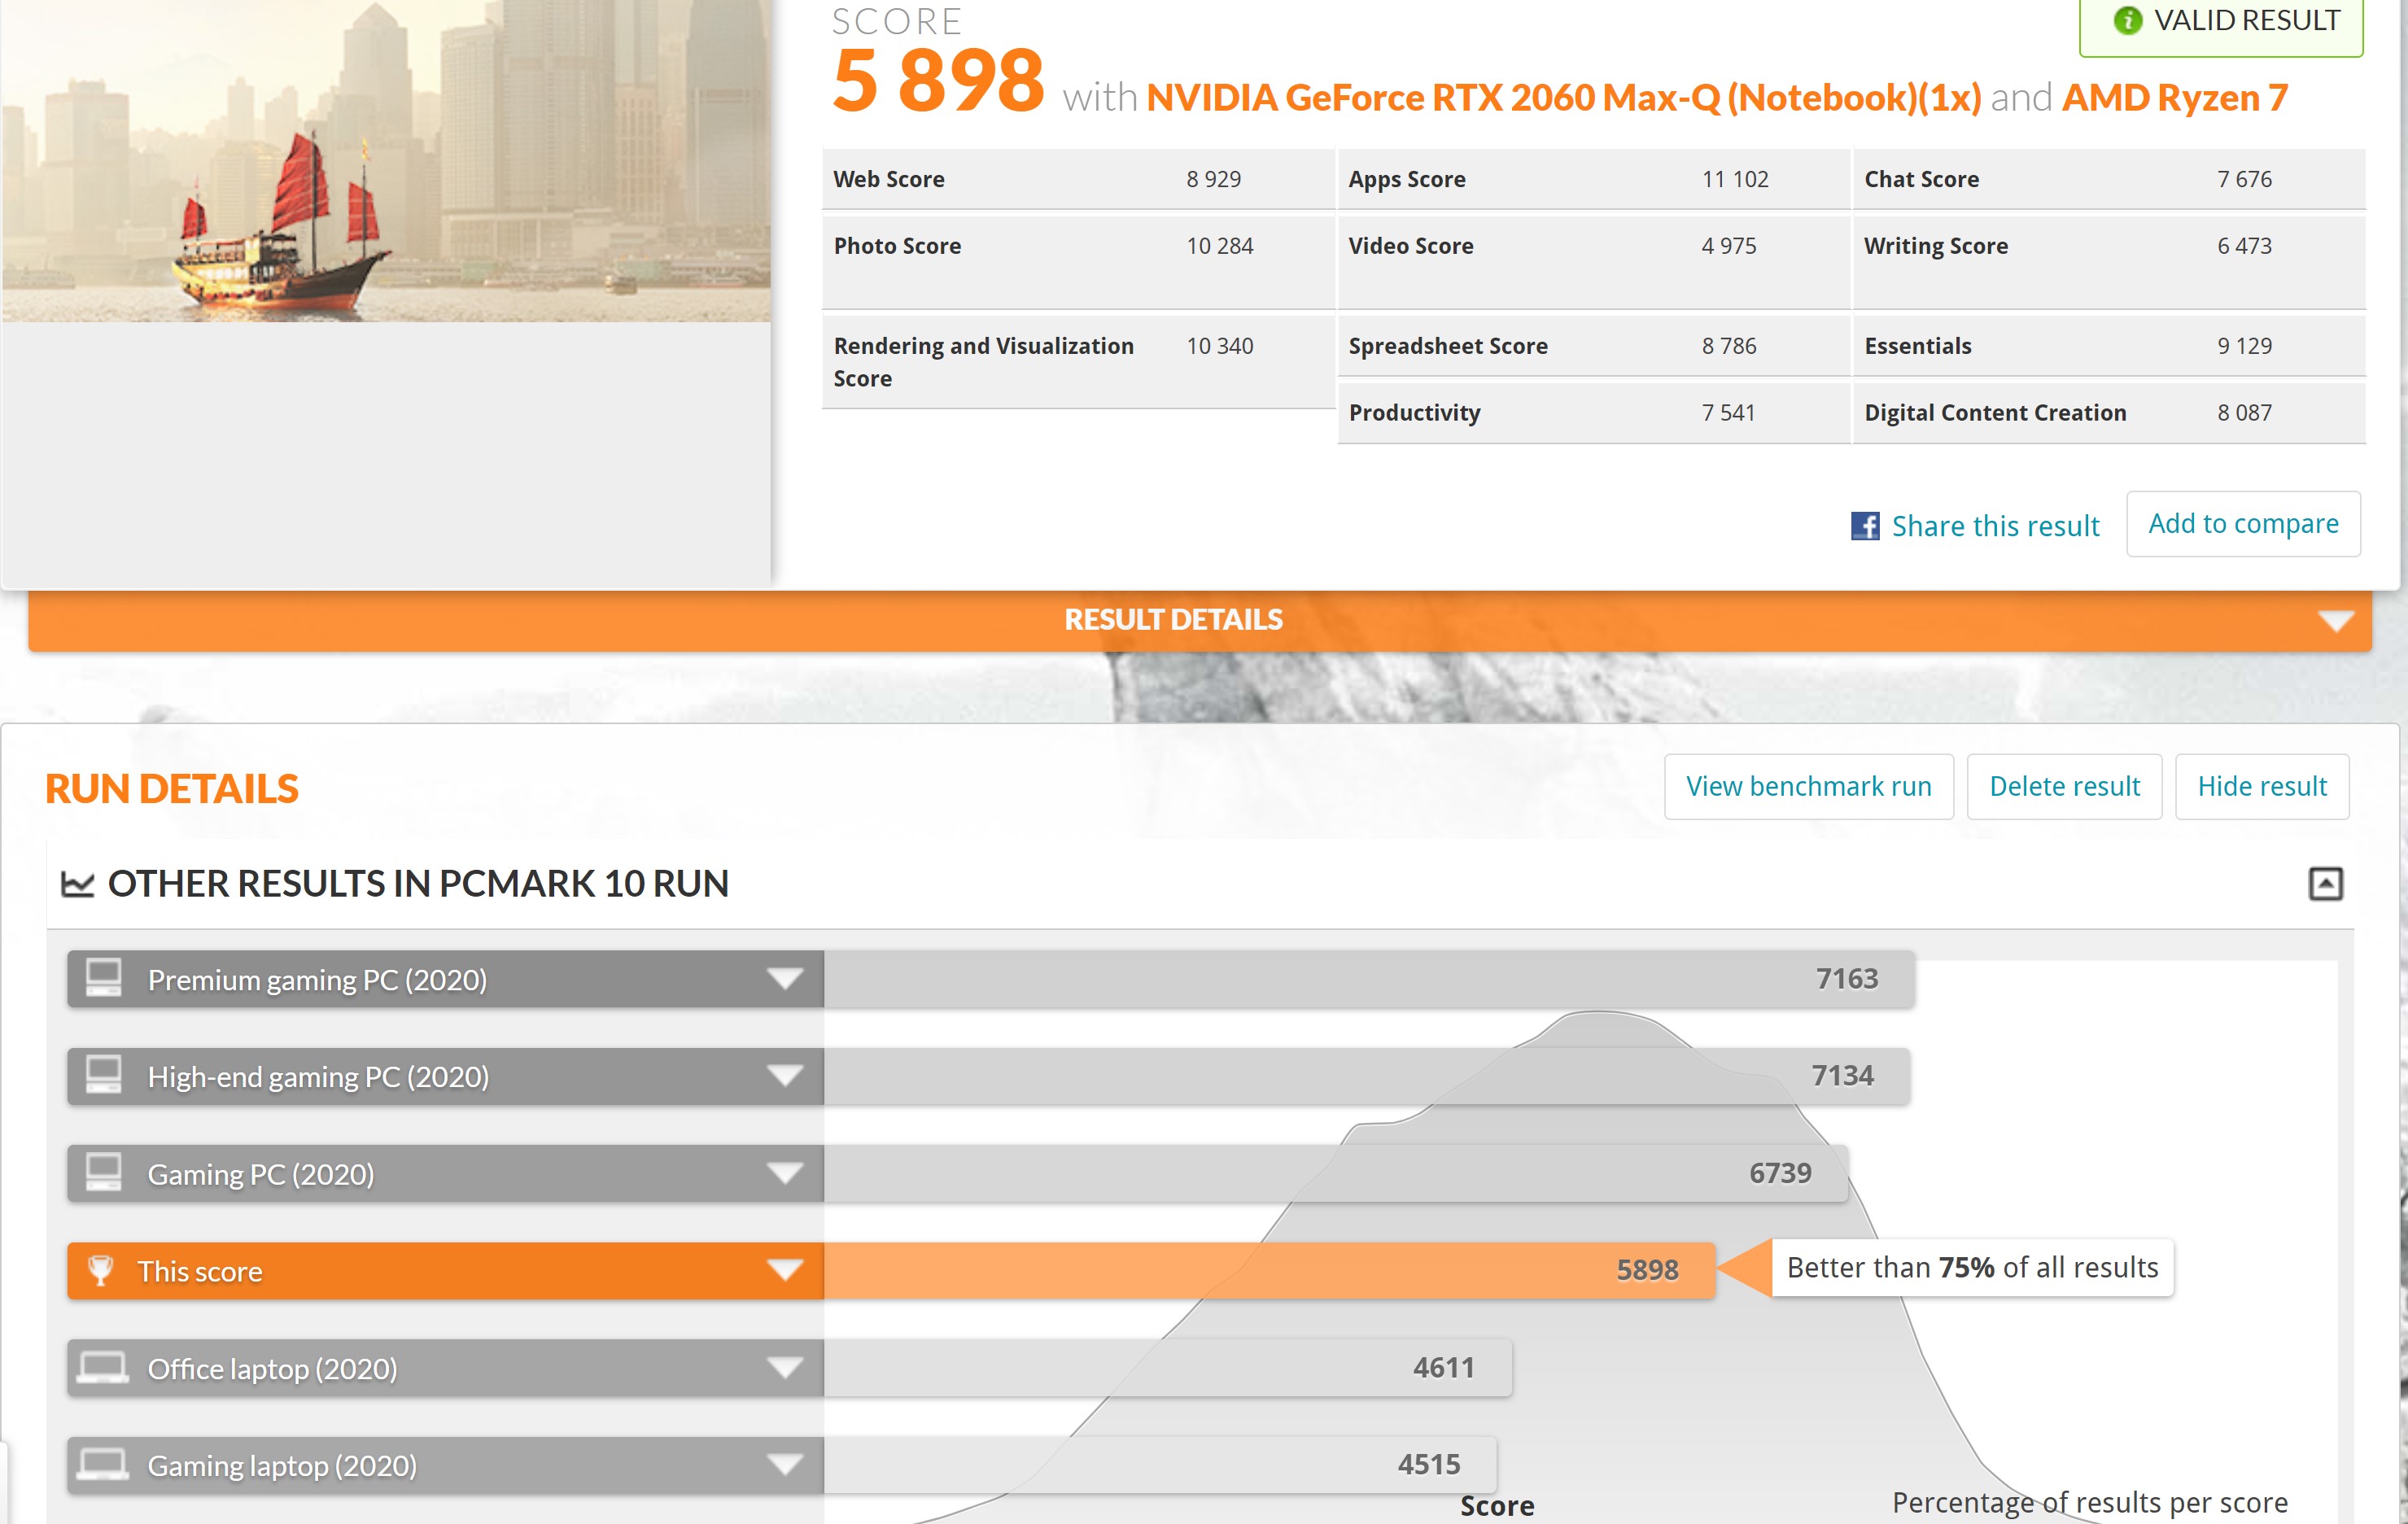
Task: Click the Facebook share icon
Action: [1864, 526]
